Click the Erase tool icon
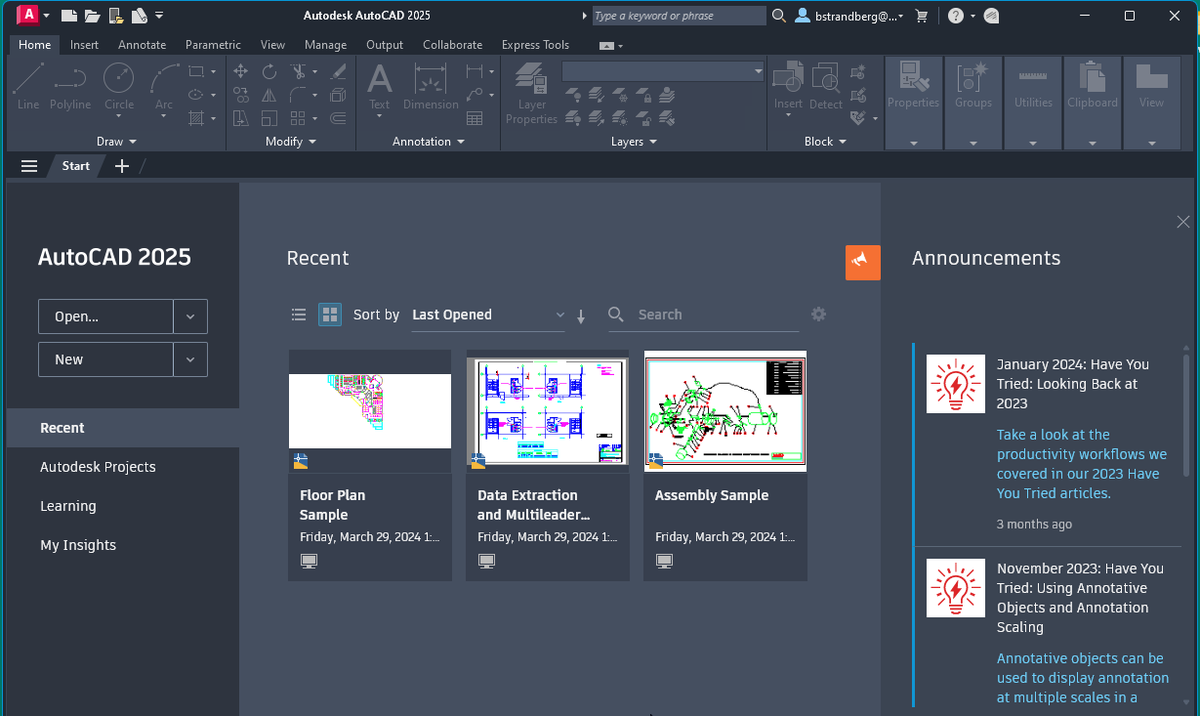 pos(339,71)
